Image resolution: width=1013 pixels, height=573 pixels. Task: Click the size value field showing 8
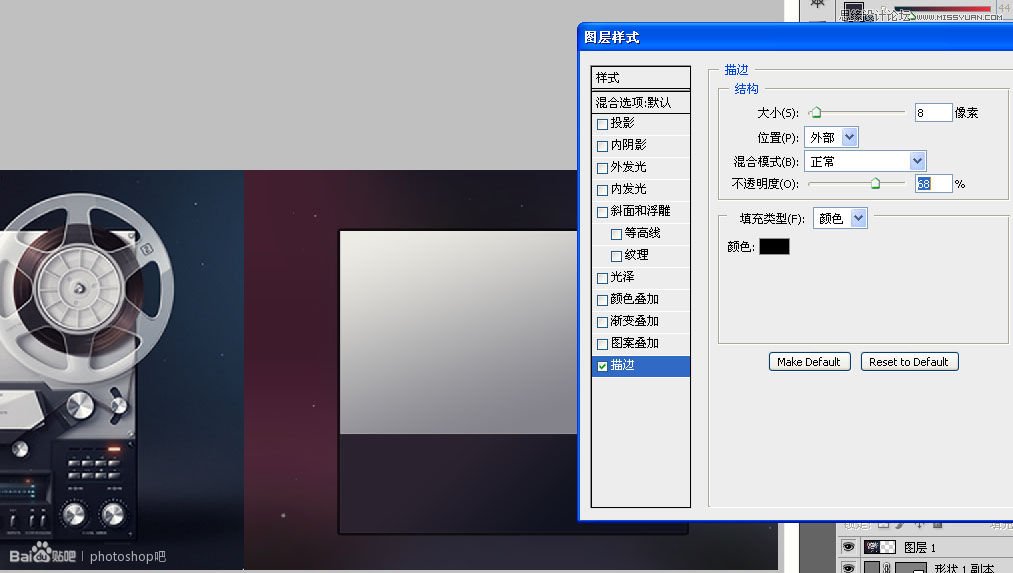point(934,112)
